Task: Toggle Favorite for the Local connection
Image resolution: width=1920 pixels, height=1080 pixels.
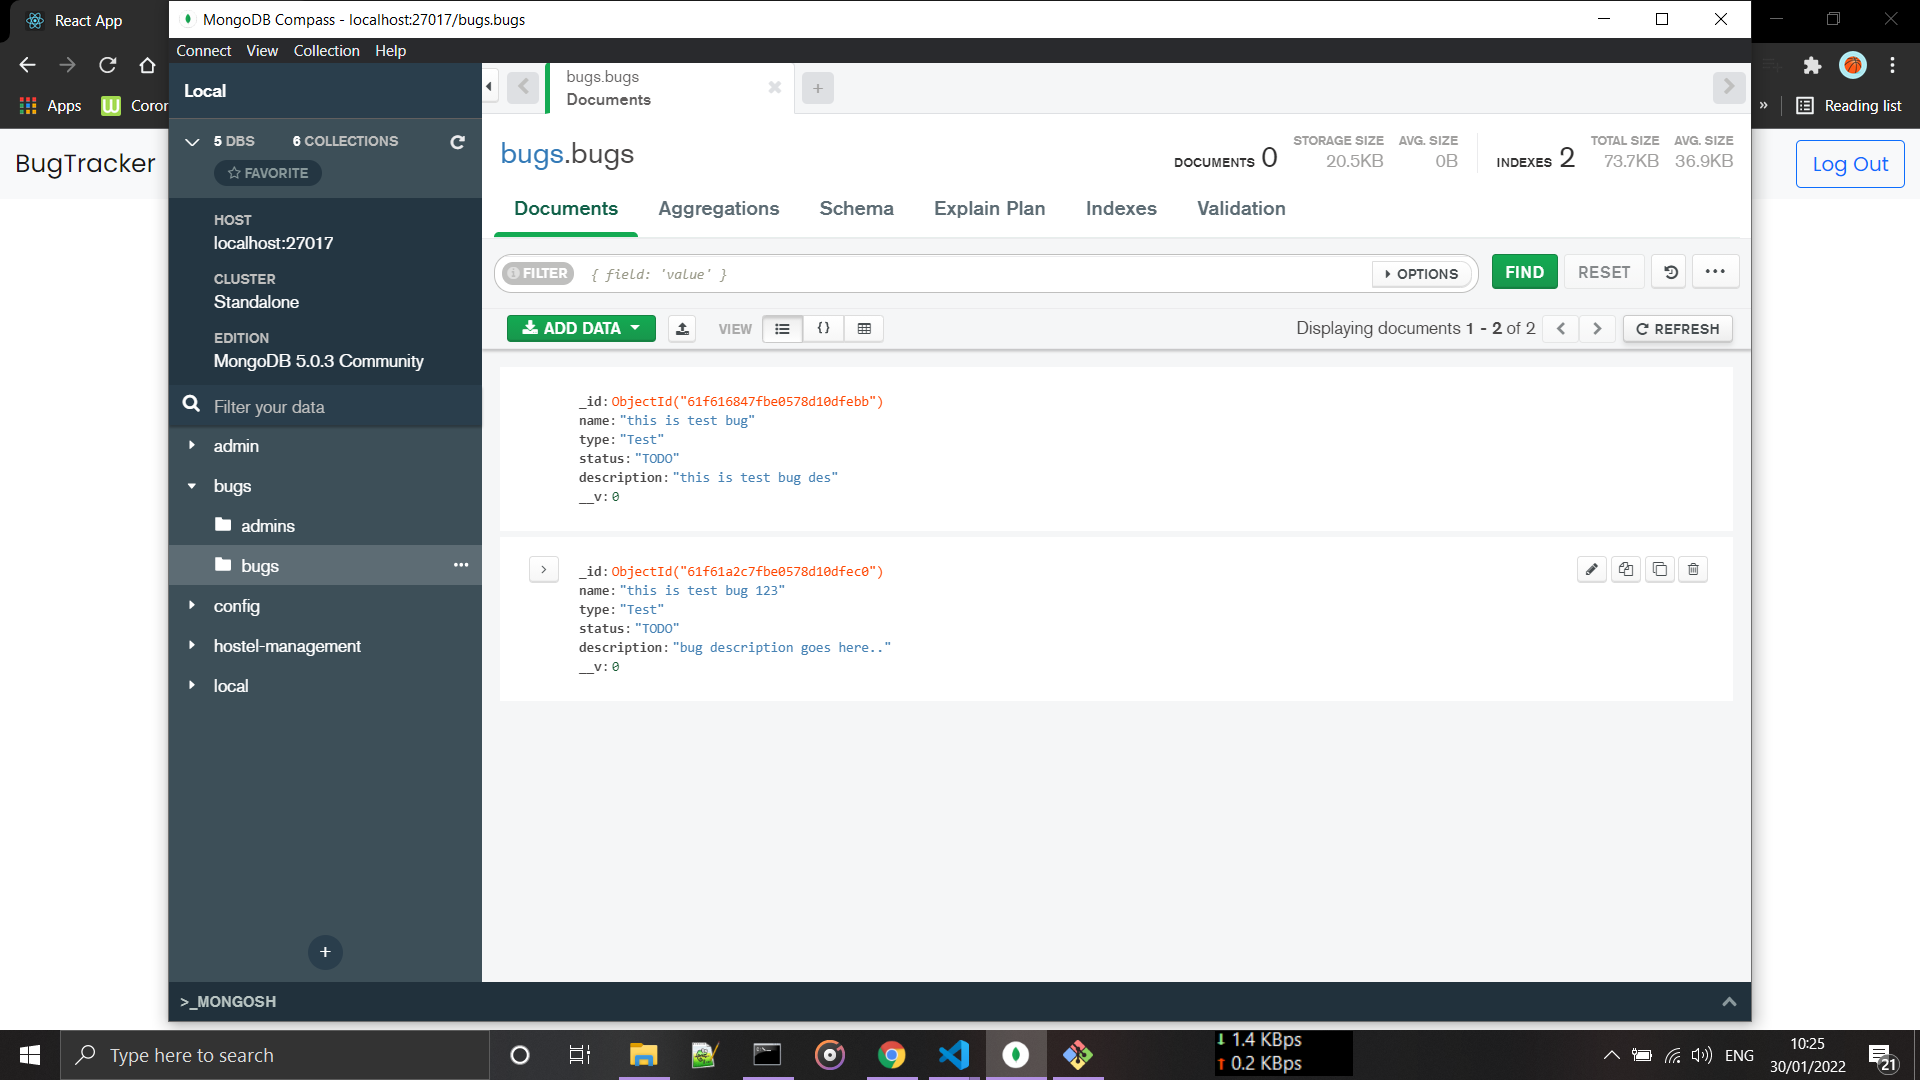Action: pos(267,172)
